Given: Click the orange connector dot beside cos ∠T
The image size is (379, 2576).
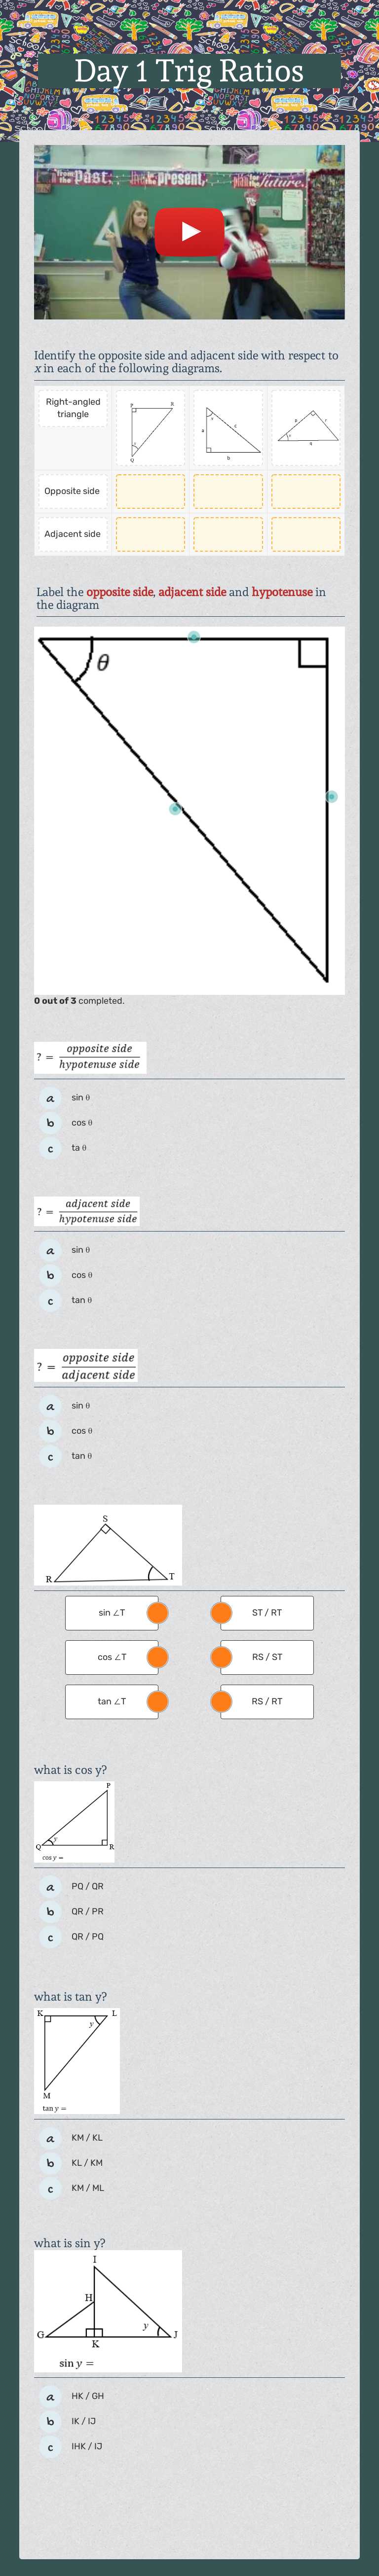Looking at the screenshot, I should [157, 1657].
